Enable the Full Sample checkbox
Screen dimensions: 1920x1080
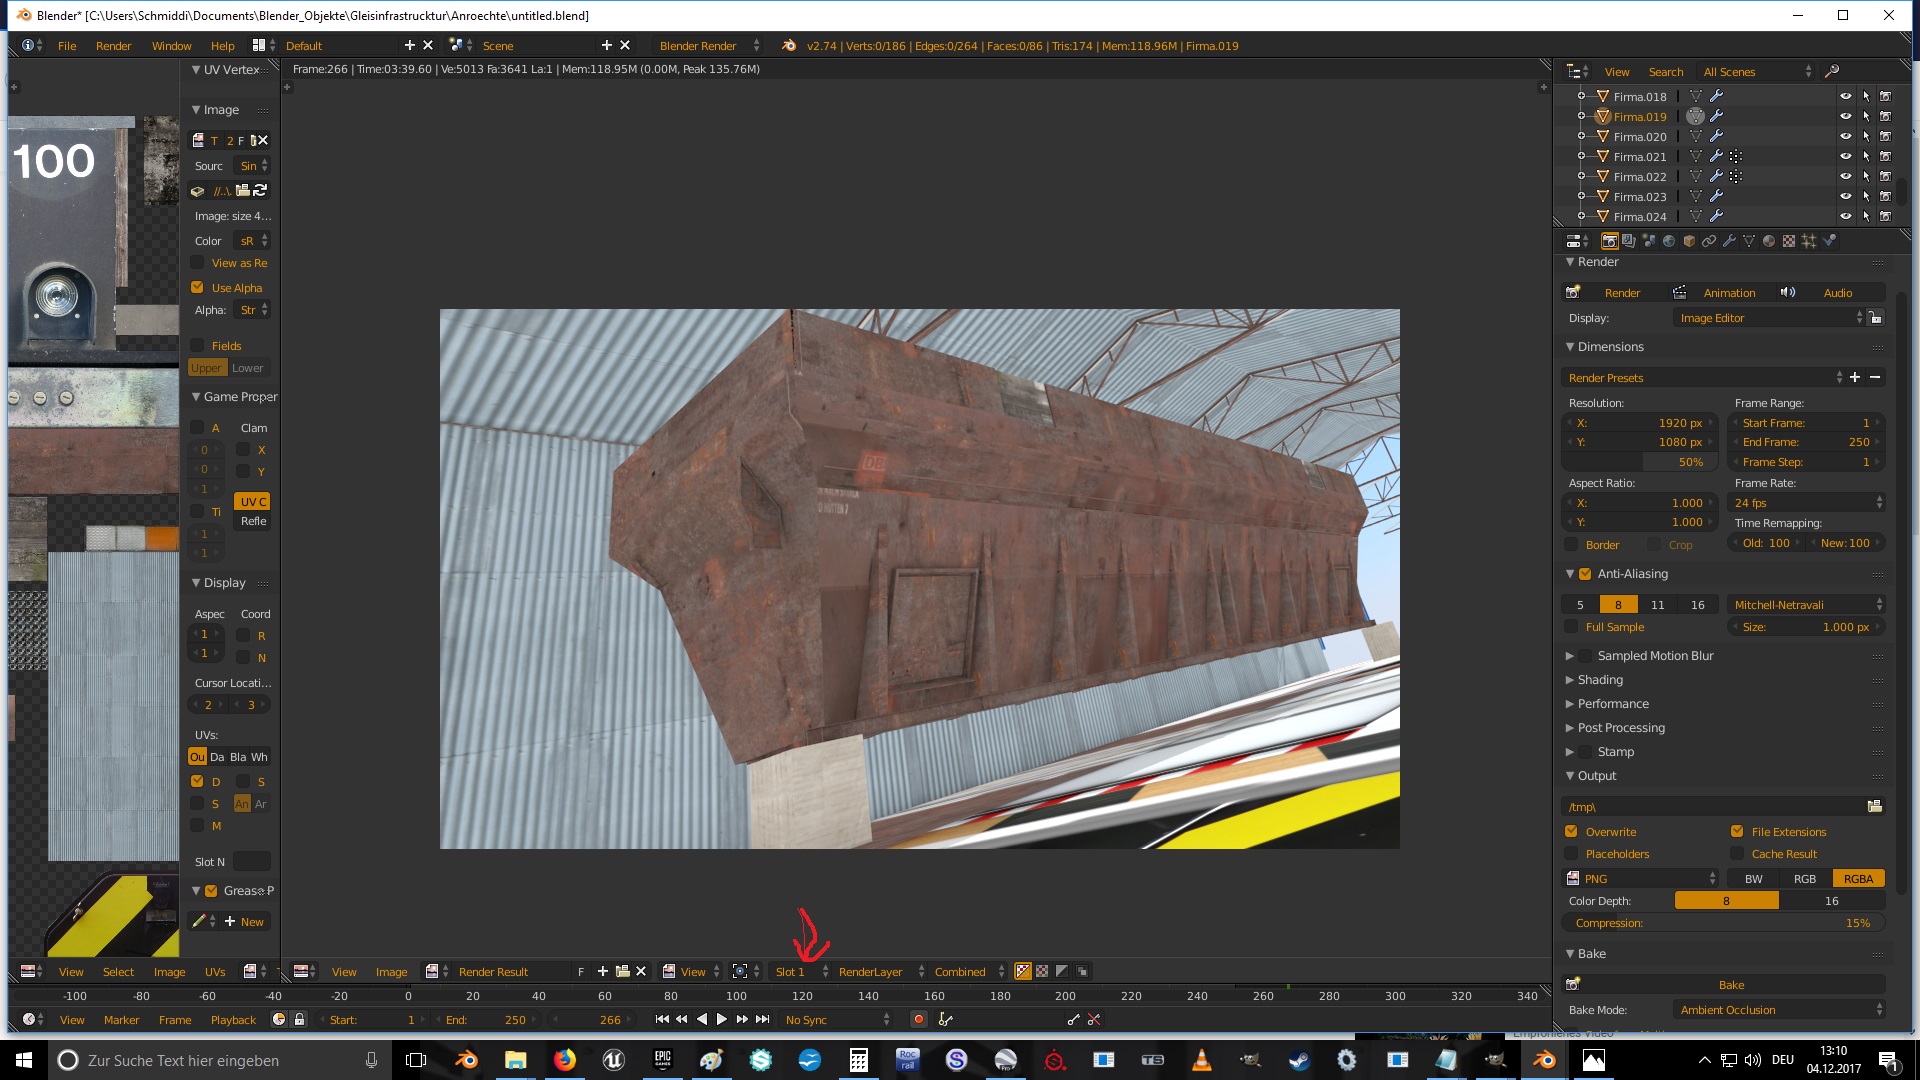[x=1572, y=627]
